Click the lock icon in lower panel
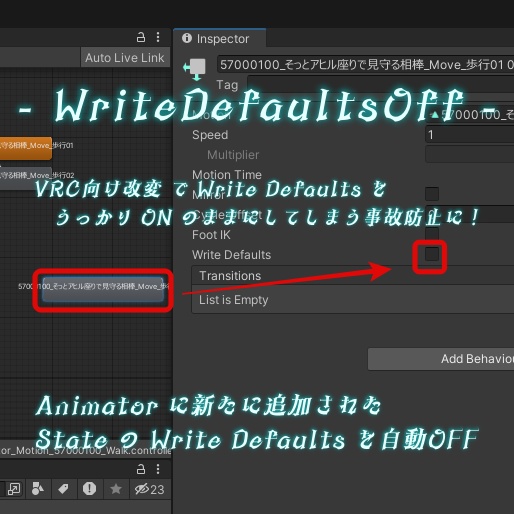The height and width of the screenshot is (514, 514). pos(141,469)
